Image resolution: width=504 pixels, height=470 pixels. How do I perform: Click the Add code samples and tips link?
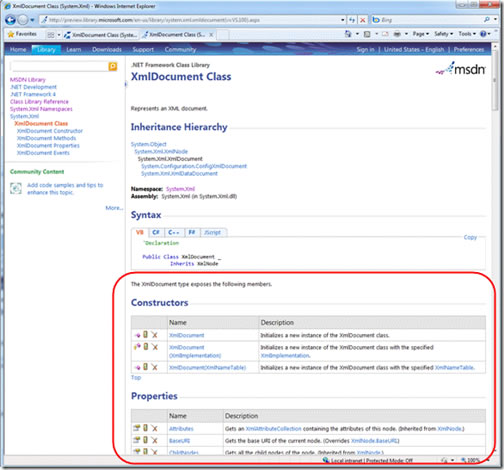65,189
